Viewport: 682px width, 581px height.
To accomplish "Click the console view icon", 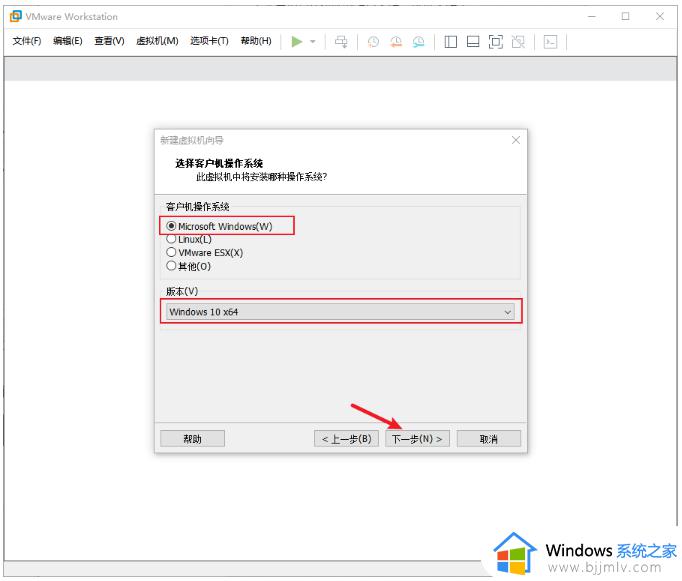I will 550,42.
